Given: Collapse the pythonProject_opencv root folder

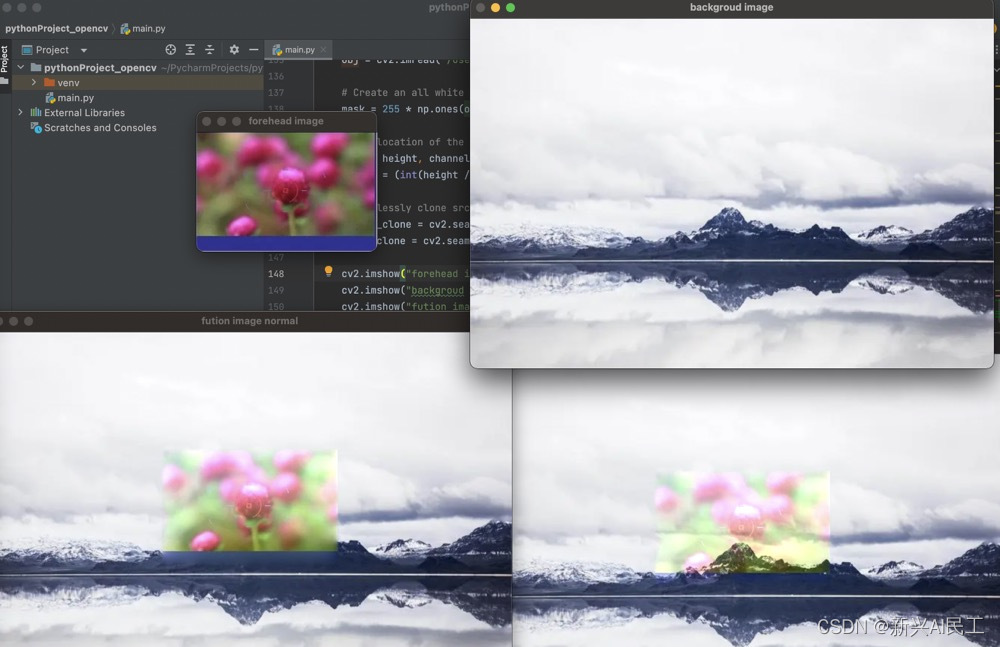Looking at the screenshot, I should pos(20,67).
